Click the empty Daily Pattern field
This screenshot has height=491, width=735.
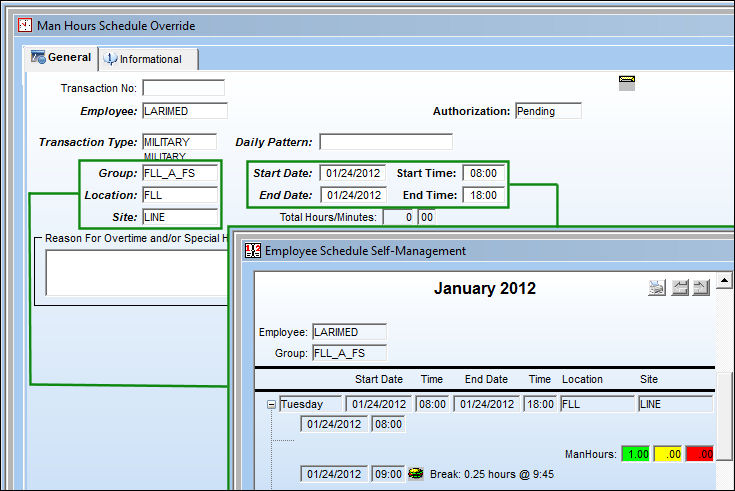[386, 142]
